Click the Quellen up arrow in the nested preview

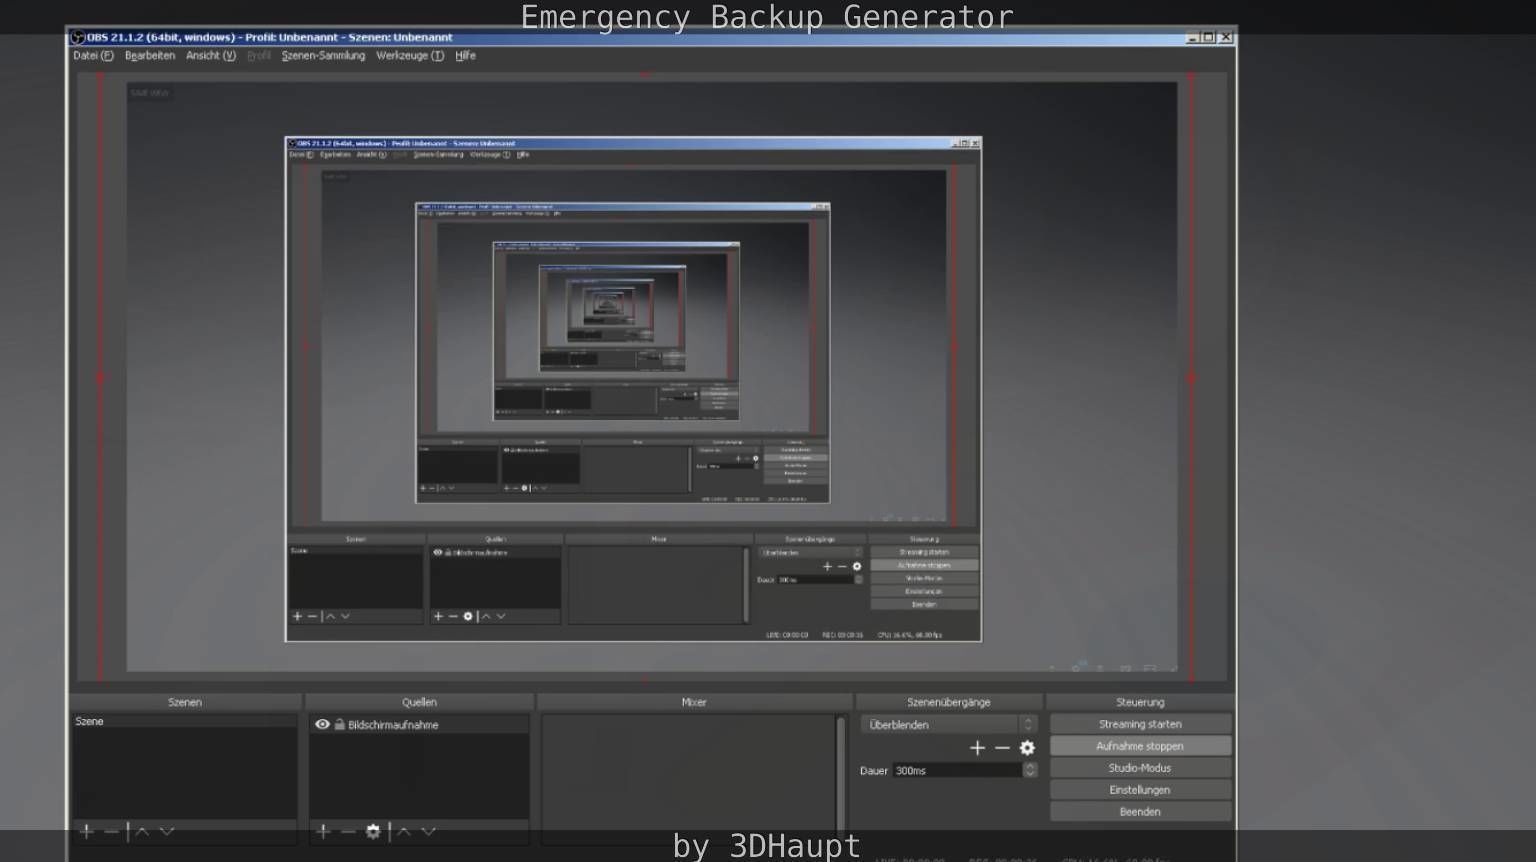(486, 616)
